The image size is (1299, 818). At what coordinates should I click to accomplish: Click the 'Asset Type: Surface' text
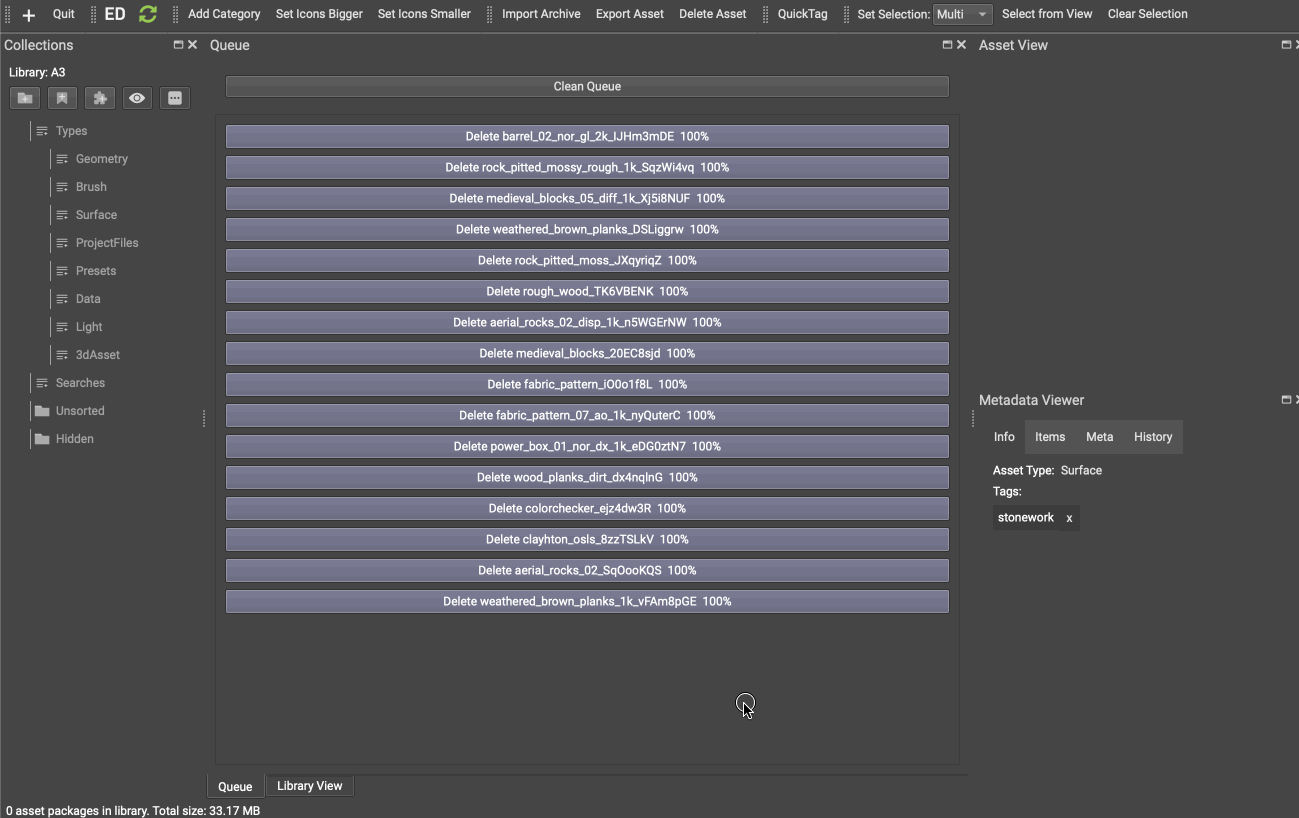coord(1047,470)
